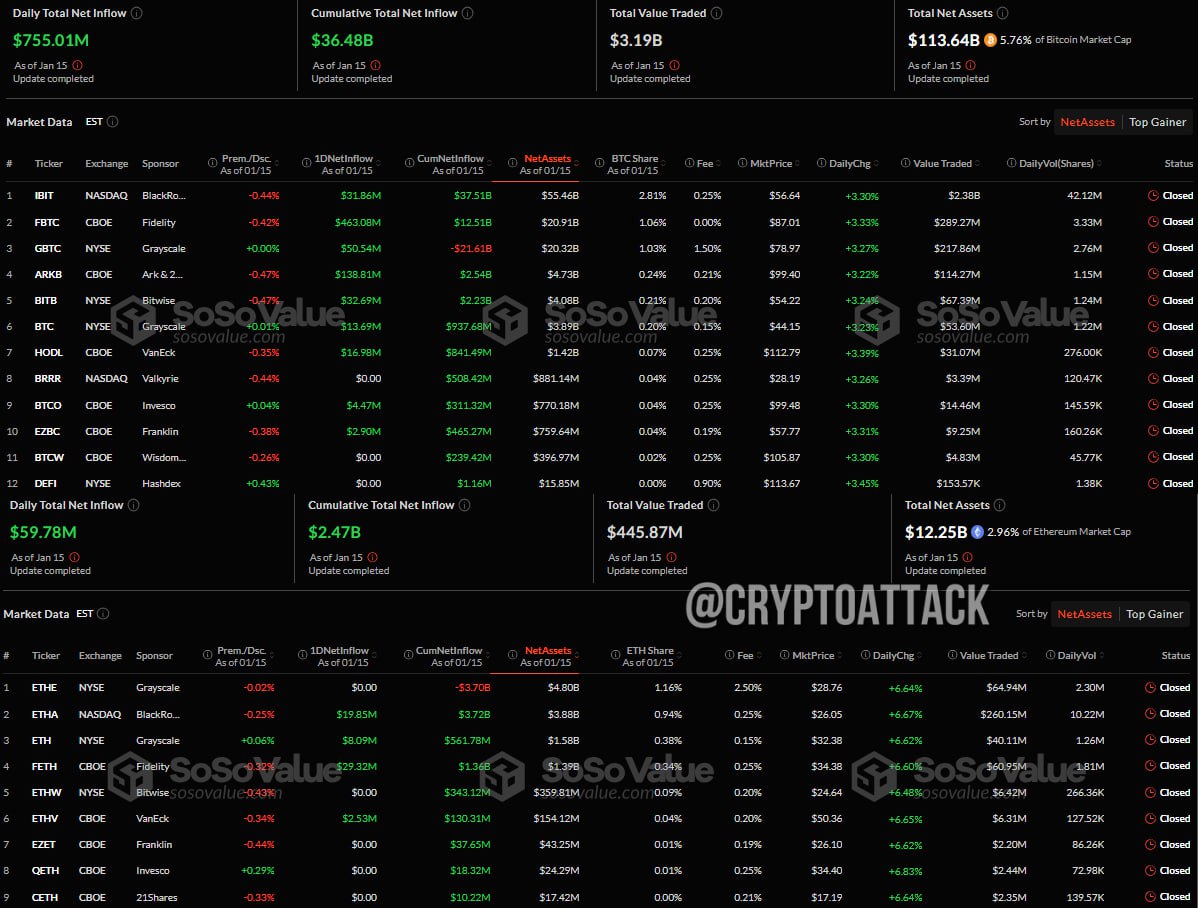Sort by Value Traded header in Ethereum table

point(989,656)
